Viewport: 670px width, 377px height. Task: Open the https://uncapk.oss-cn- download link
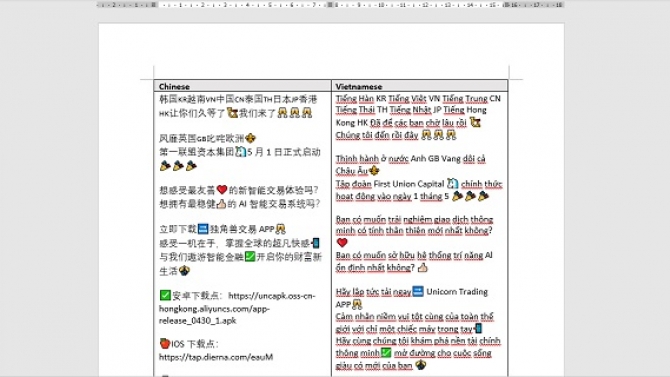[x=272, y=296]
